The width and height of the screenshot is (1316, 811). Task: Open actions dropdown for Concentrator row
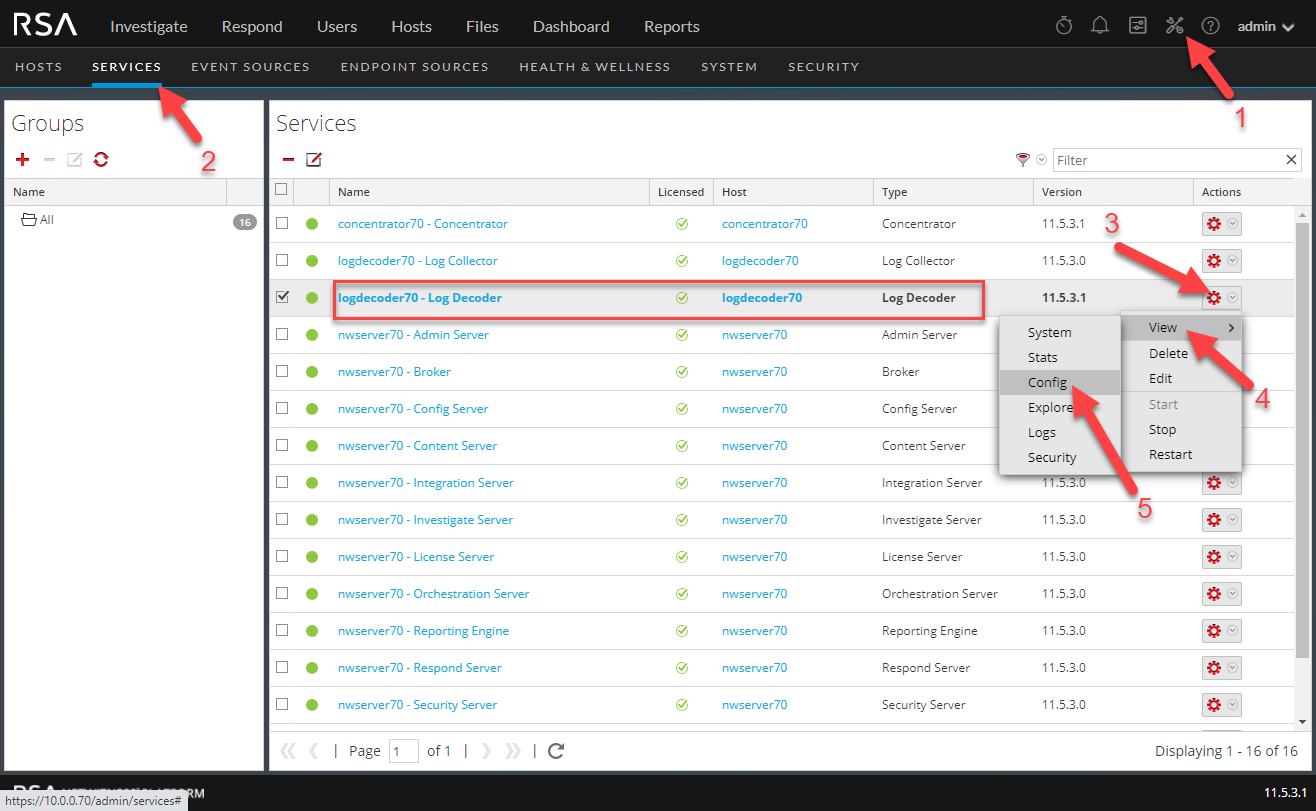tap(1233, 224)
